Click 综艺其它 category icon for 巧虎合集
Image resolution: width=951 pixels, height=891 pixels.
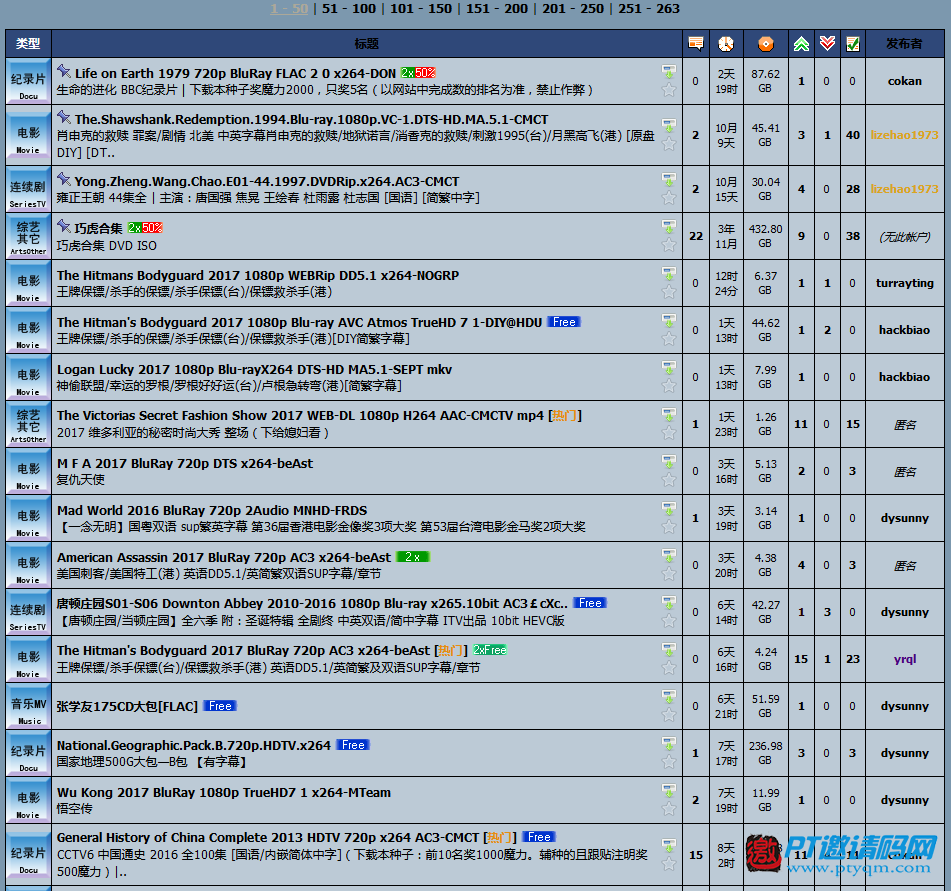click(x=28, y=237)
